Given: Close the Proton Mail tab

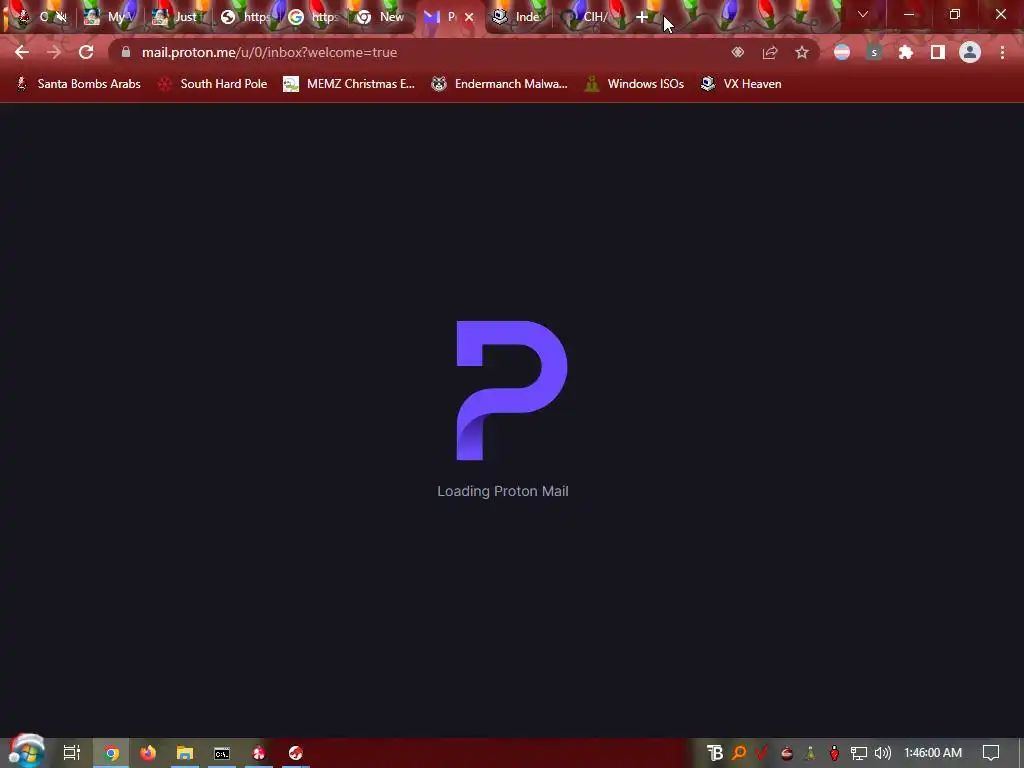Looking at the screenshot, I should tap(469, 18).
